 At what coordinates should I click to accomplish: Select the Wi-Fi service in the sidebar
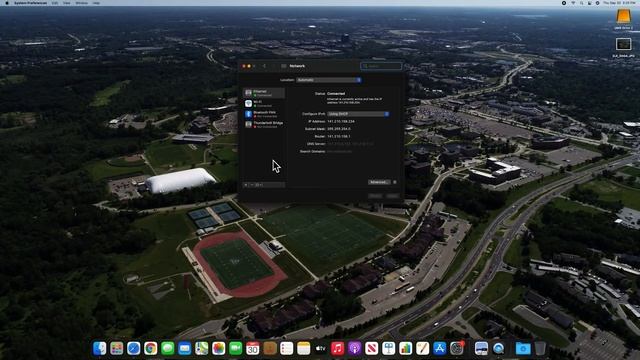264,104
